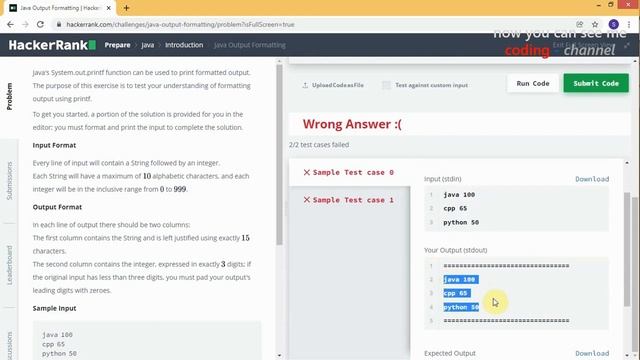640x360 pixels.
Task: Select Sample Test case 1
Action: point(349,200)
